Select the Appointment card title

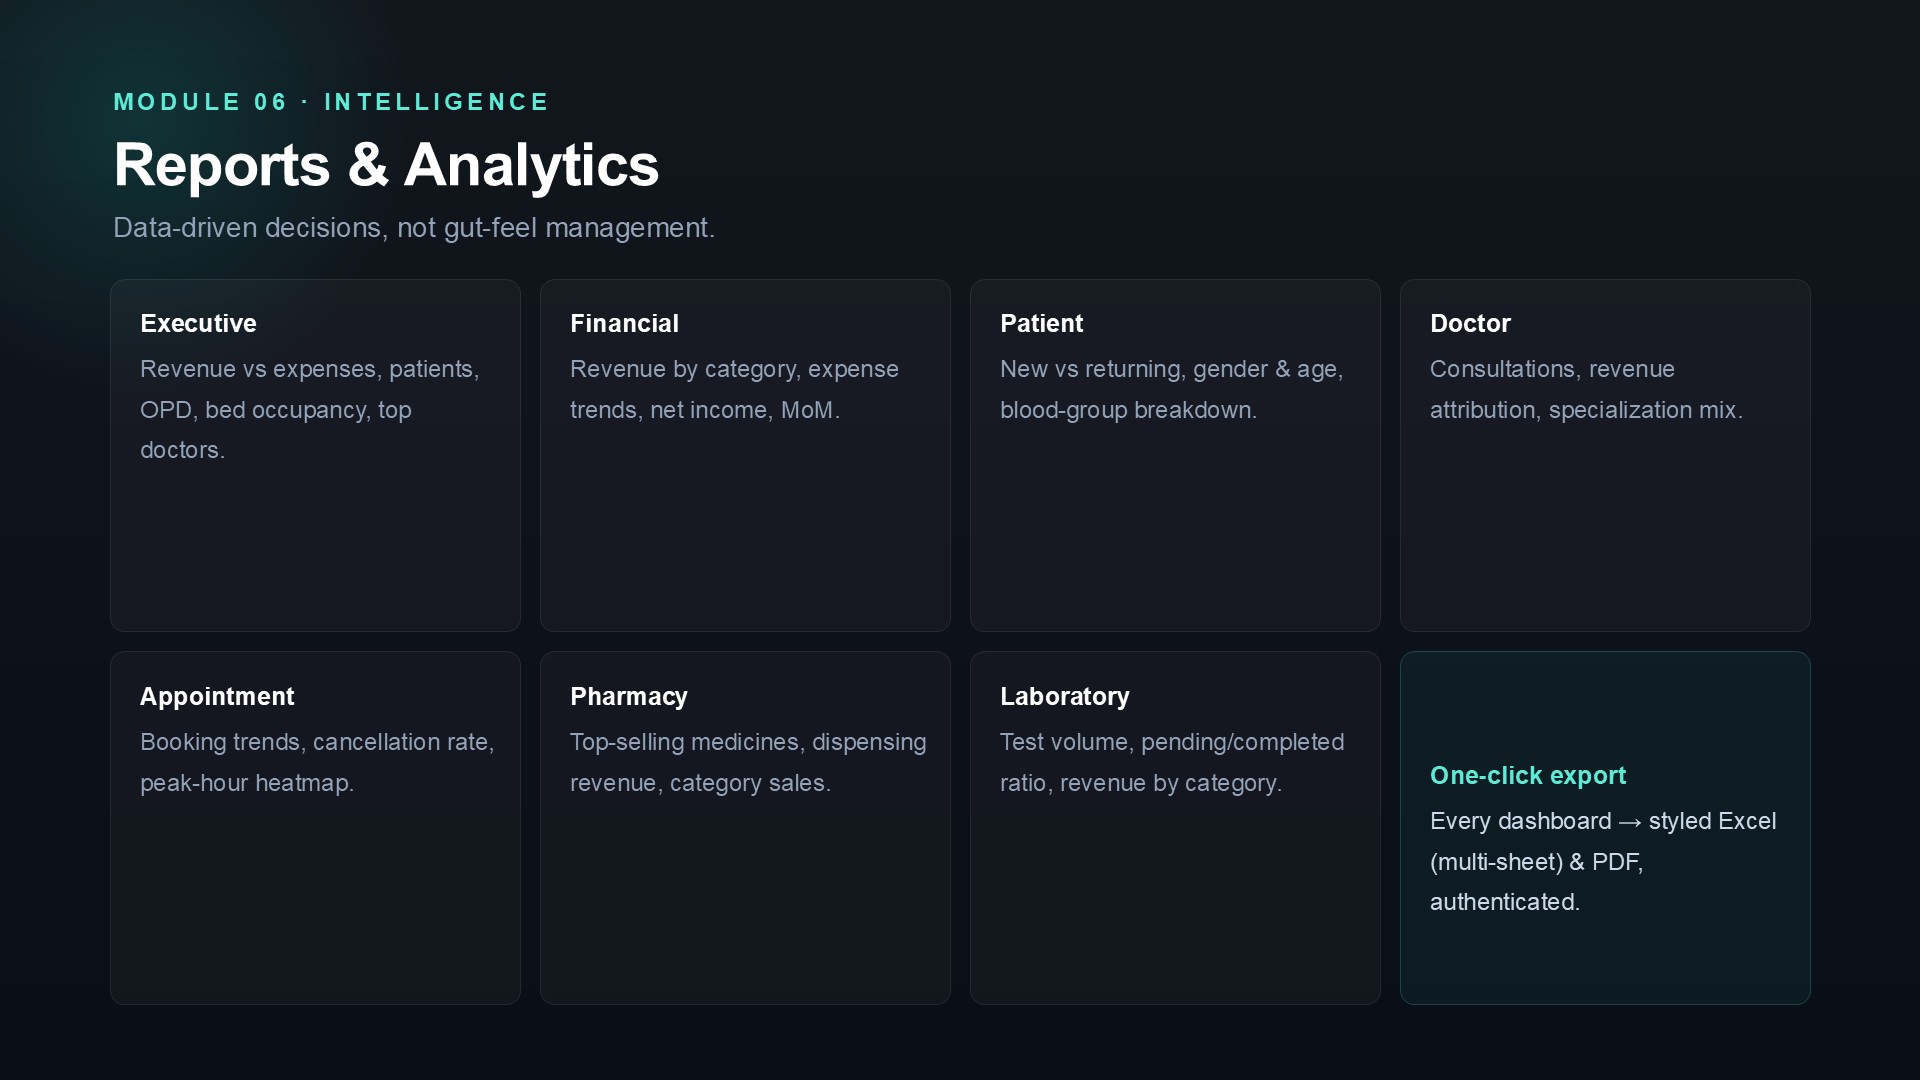pyautogui.click(x=217, y=696)
